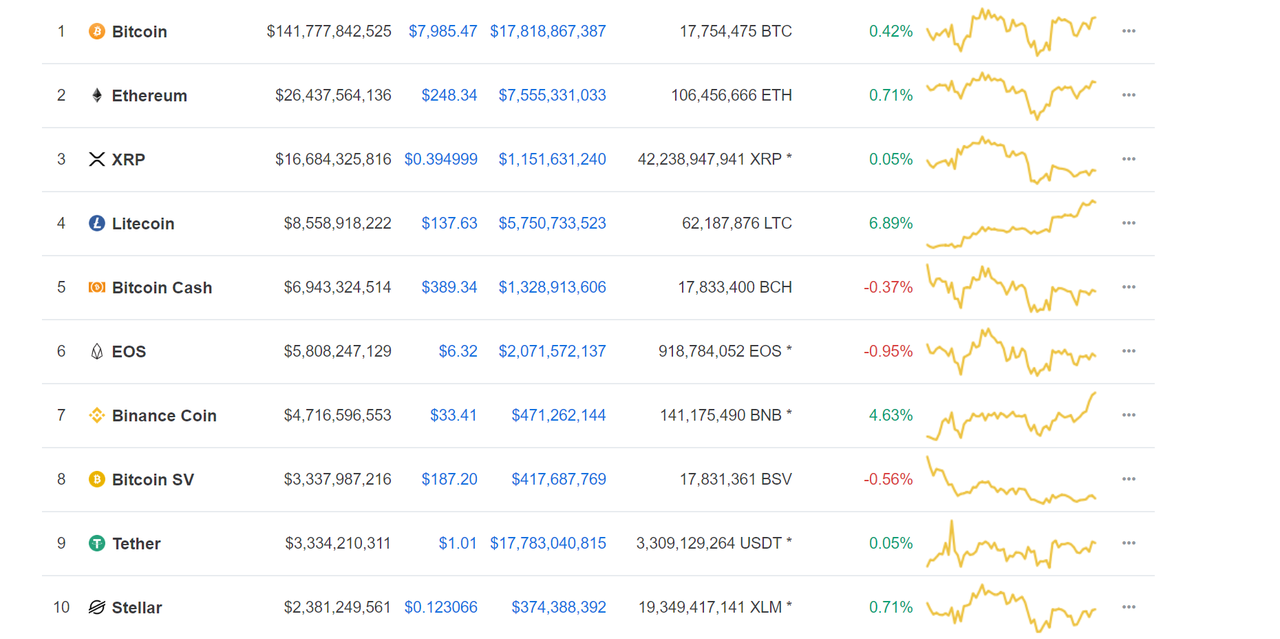Click XRP volume $1,151,631,240
This screenshot has width=1280, height=639.
[552, 159]
